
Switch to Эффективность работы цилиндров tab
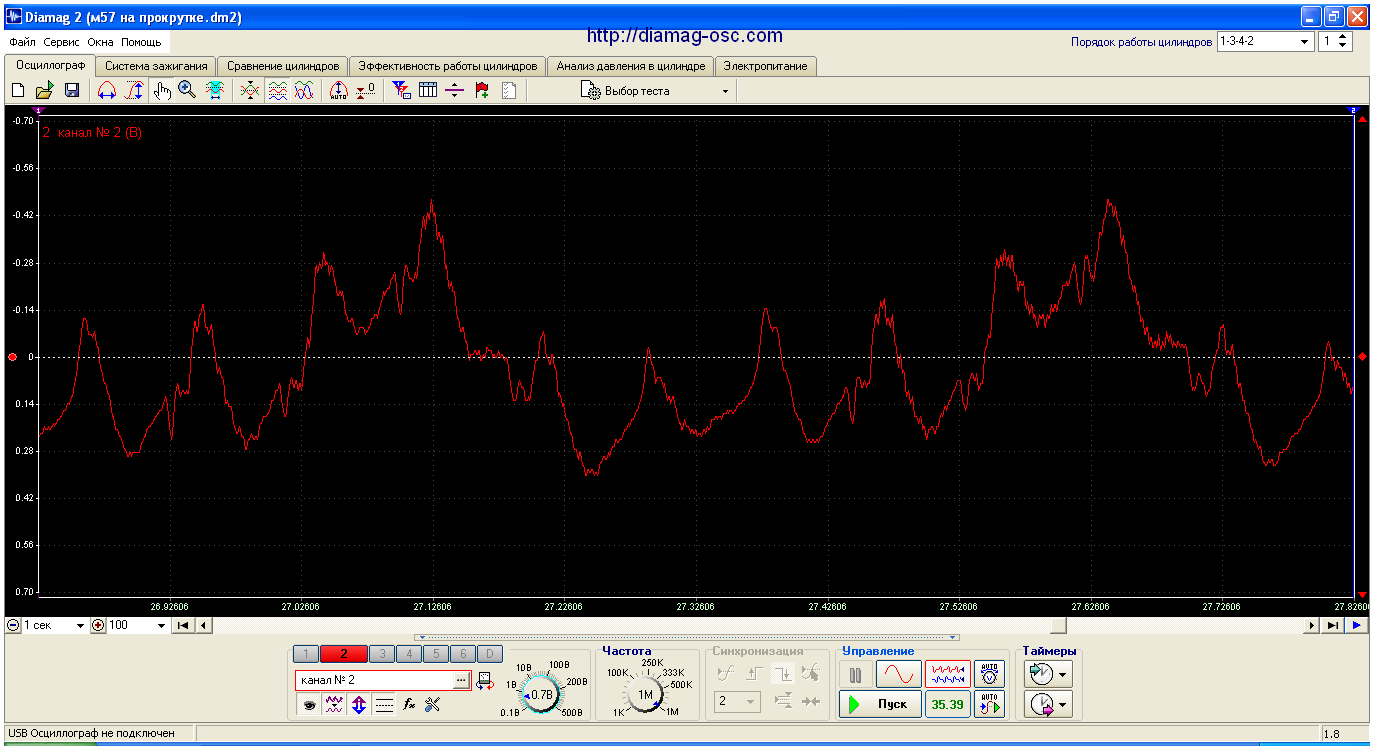(448, 66)
